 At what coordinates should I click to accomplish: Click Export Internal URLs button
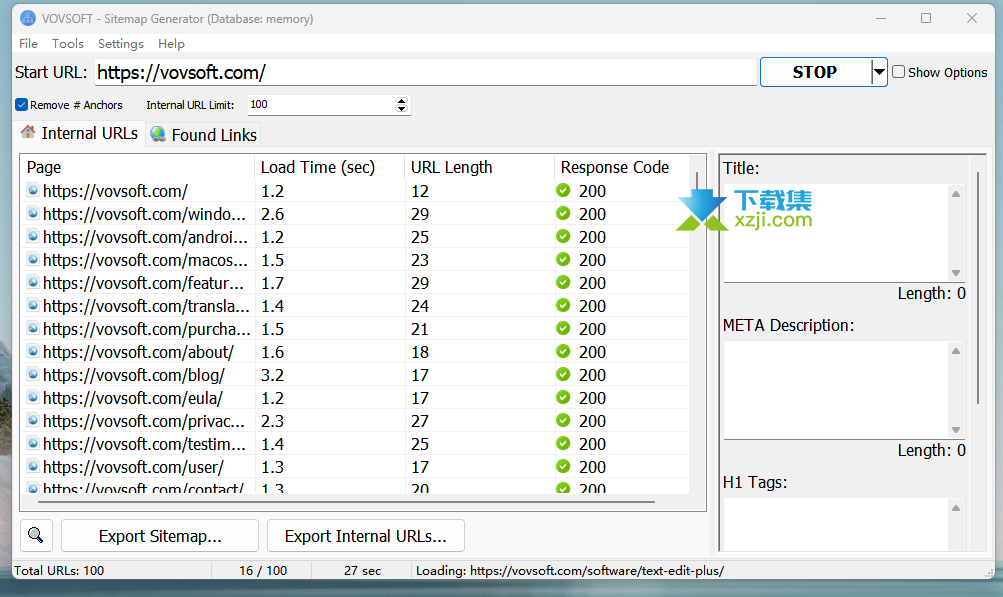tap(365, 536)
